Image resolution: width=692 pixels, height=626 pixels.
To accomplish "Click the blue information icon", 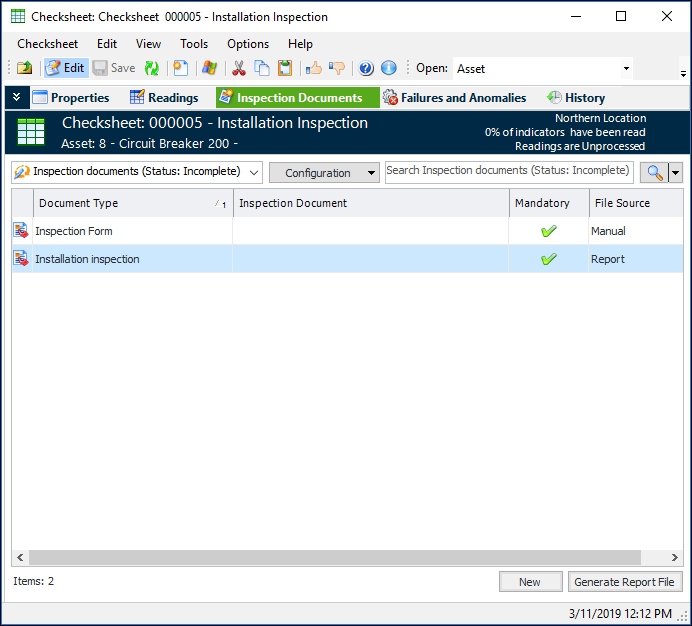I will 389,68.
